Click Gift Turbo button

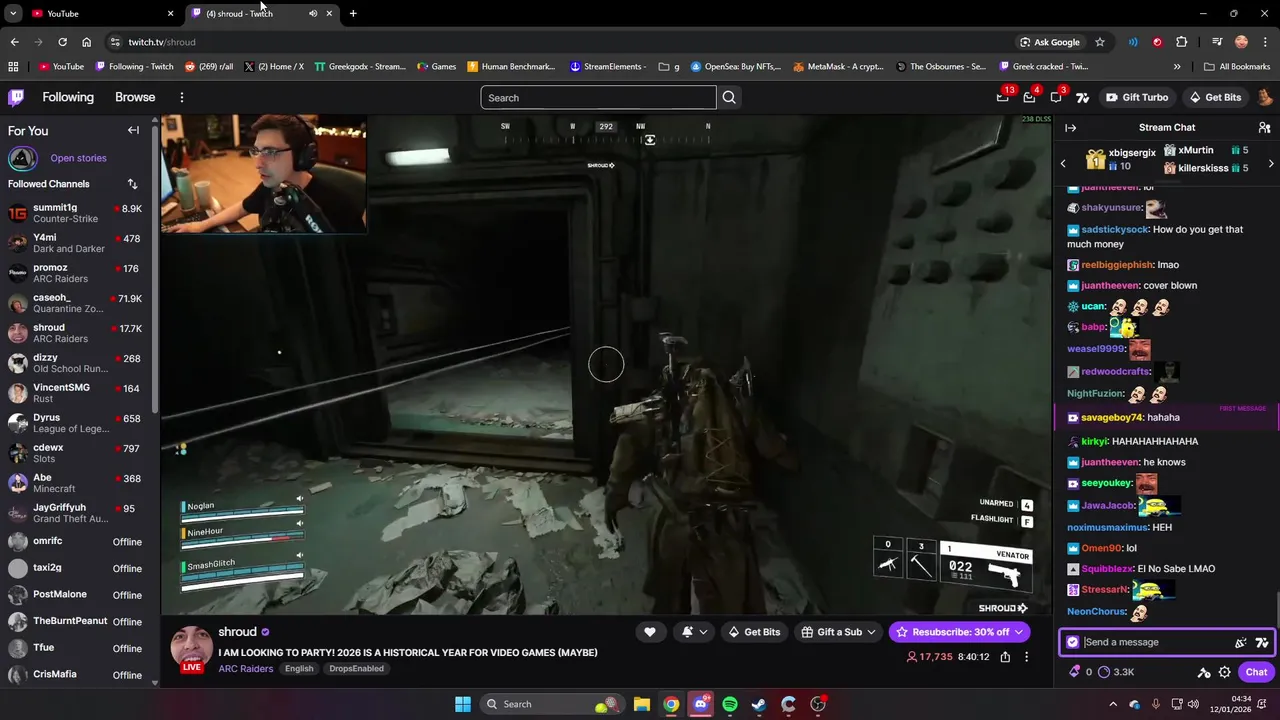tap(1137, 97)
